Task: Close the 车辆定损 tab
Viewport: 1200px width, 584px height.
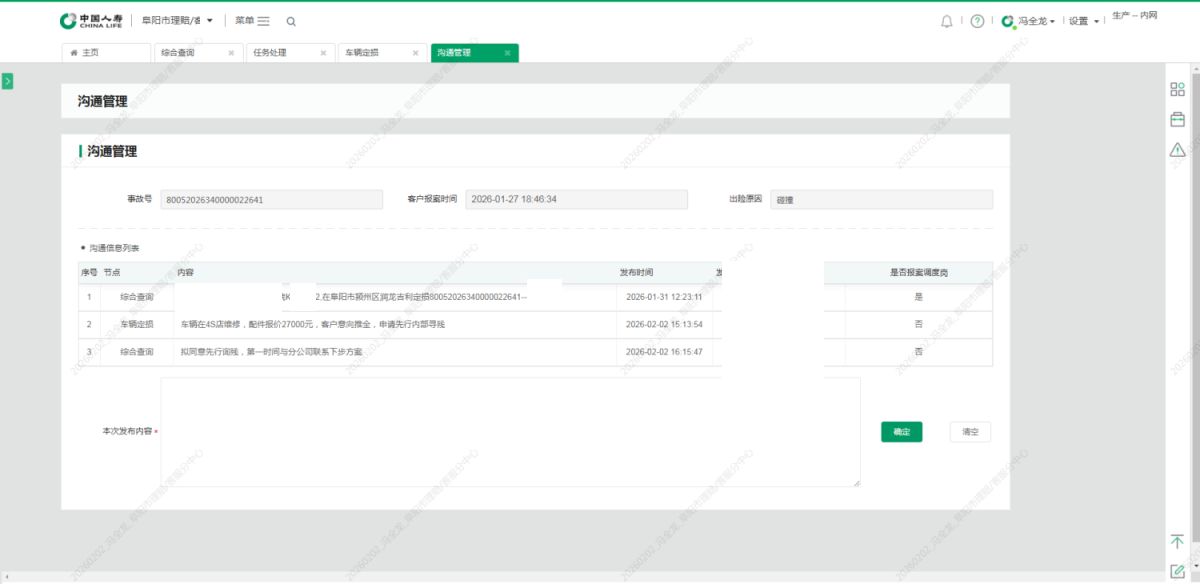Action: tap(415, 53)
